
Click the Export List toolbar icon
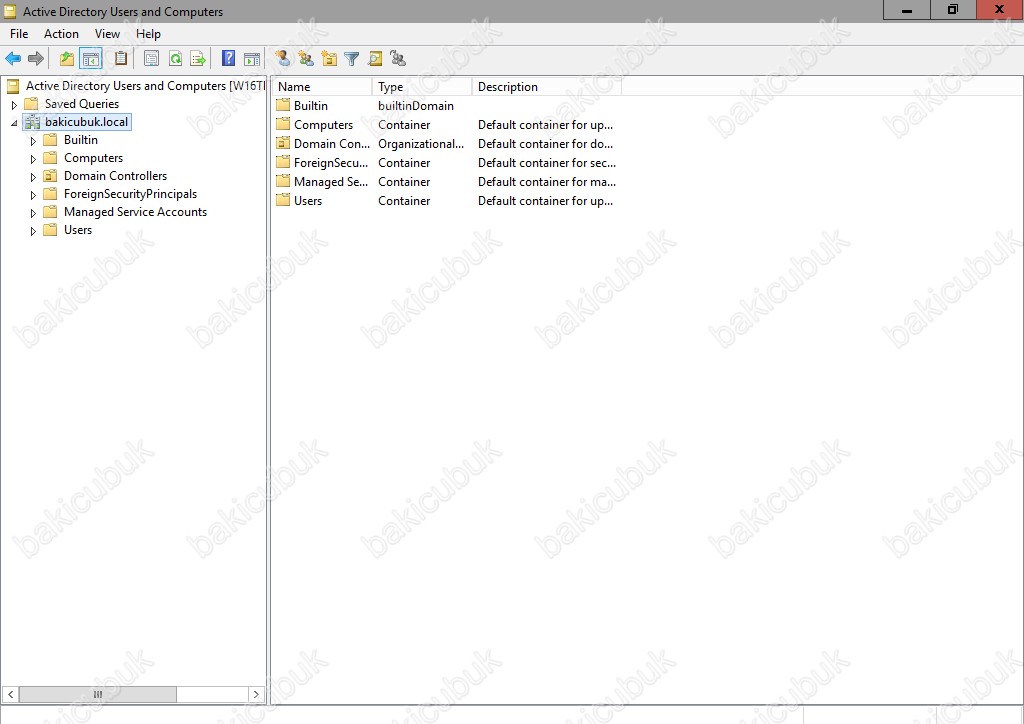click(198, 59)
